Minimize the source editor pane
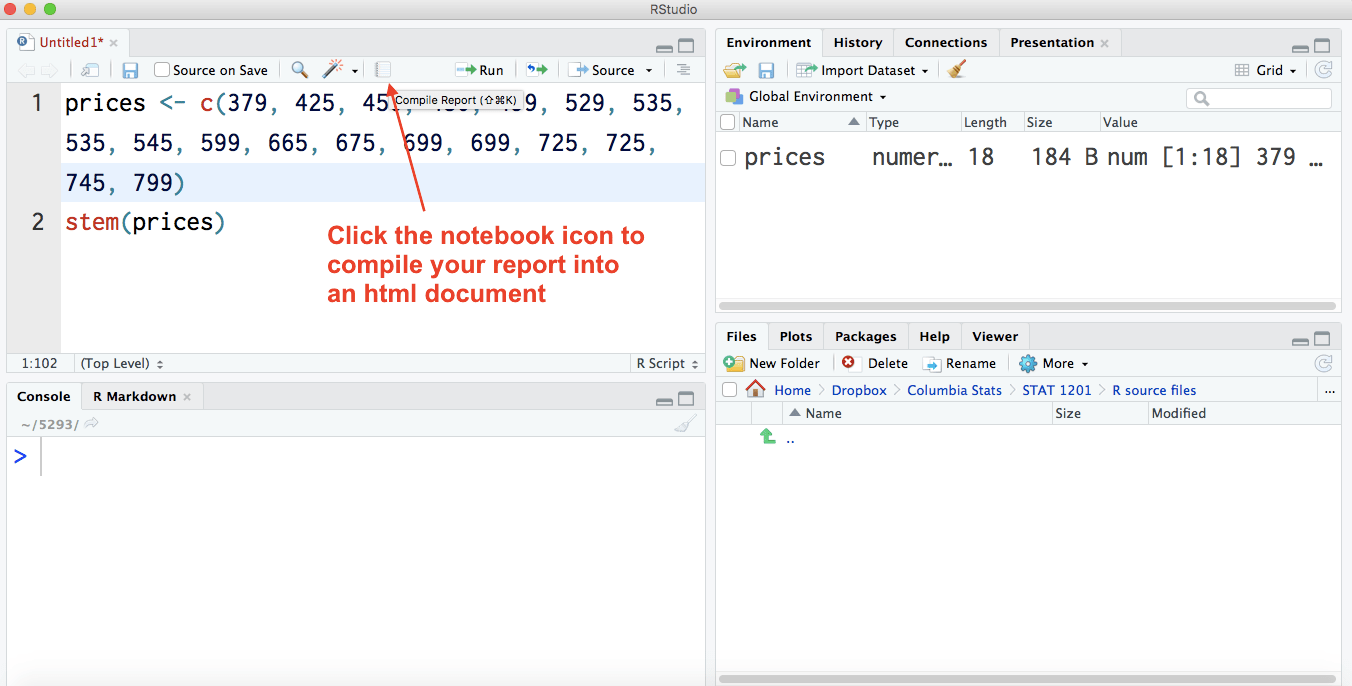1352x686 pixels. point(664,47)
